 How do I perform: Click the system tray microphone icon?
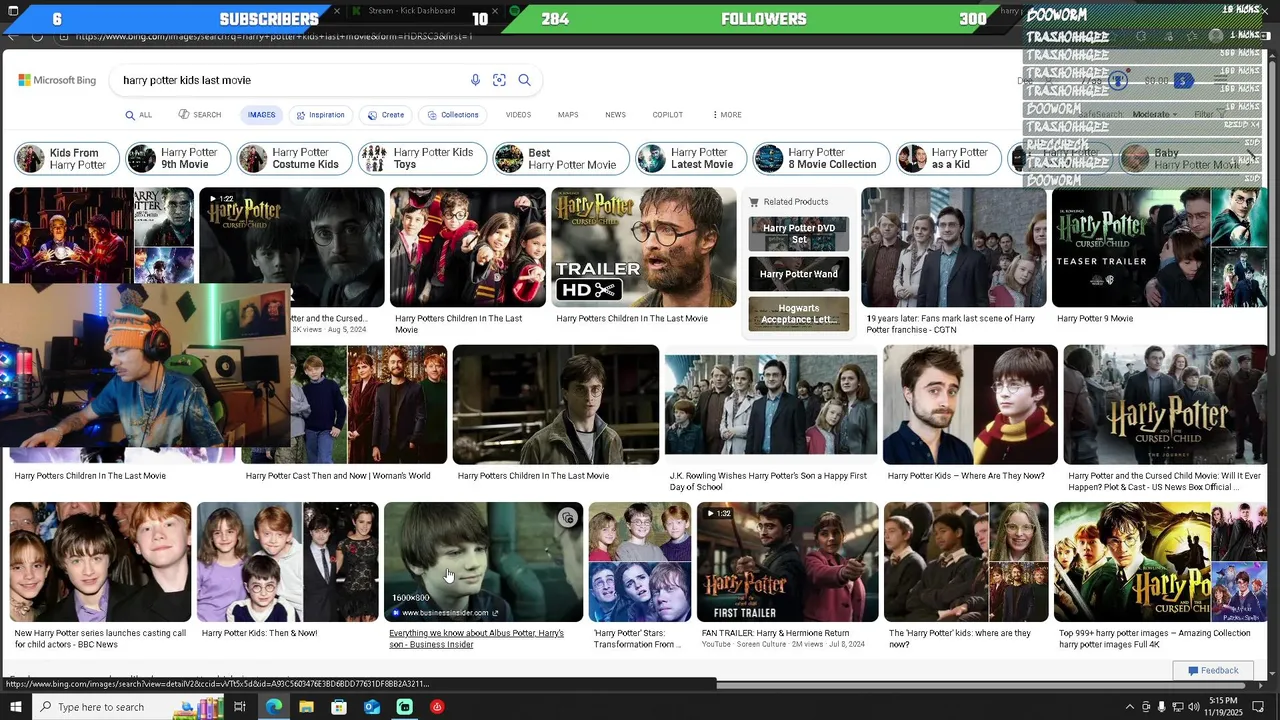click(x=1162, y=707)
